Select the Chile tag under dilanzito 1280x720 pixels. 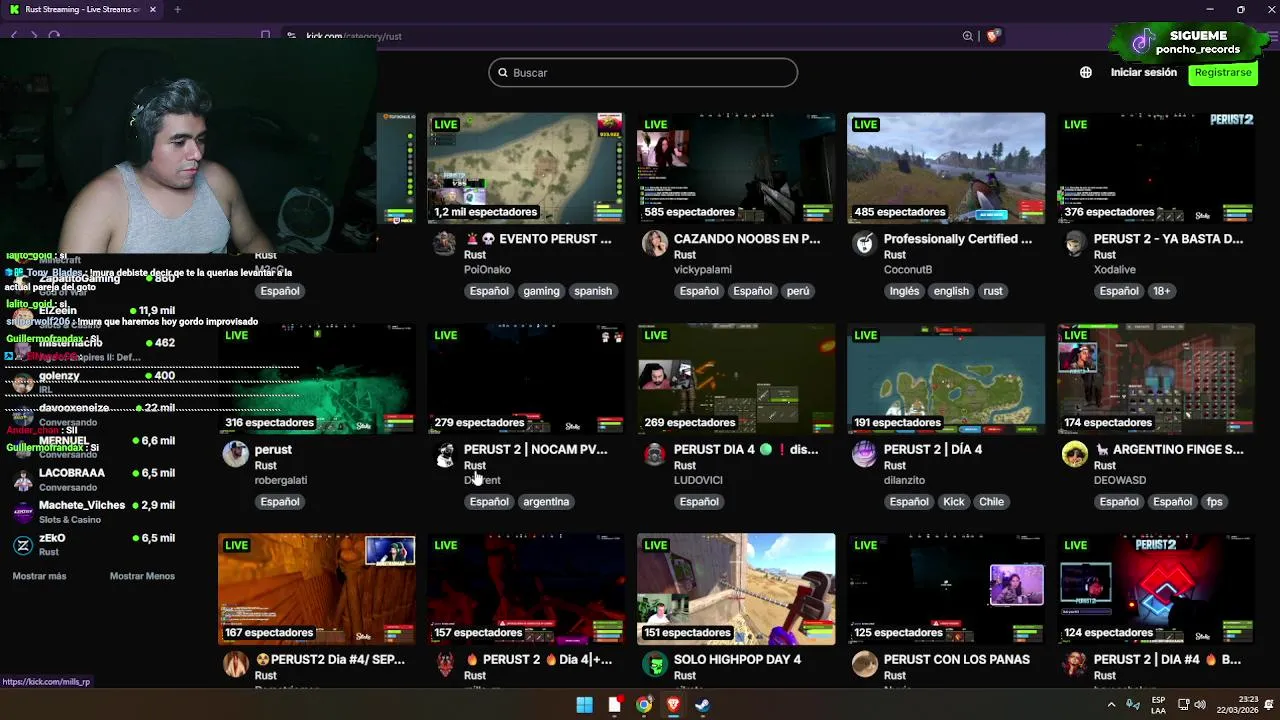tap(992, 501)
